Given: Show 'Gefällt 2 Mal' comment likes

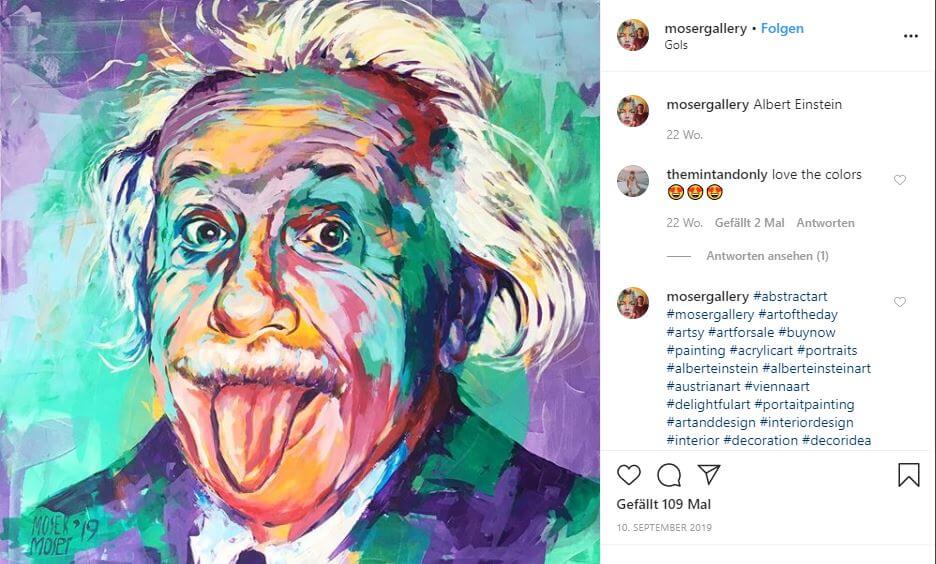Looking at the screenshot, I should pos(749,223).
